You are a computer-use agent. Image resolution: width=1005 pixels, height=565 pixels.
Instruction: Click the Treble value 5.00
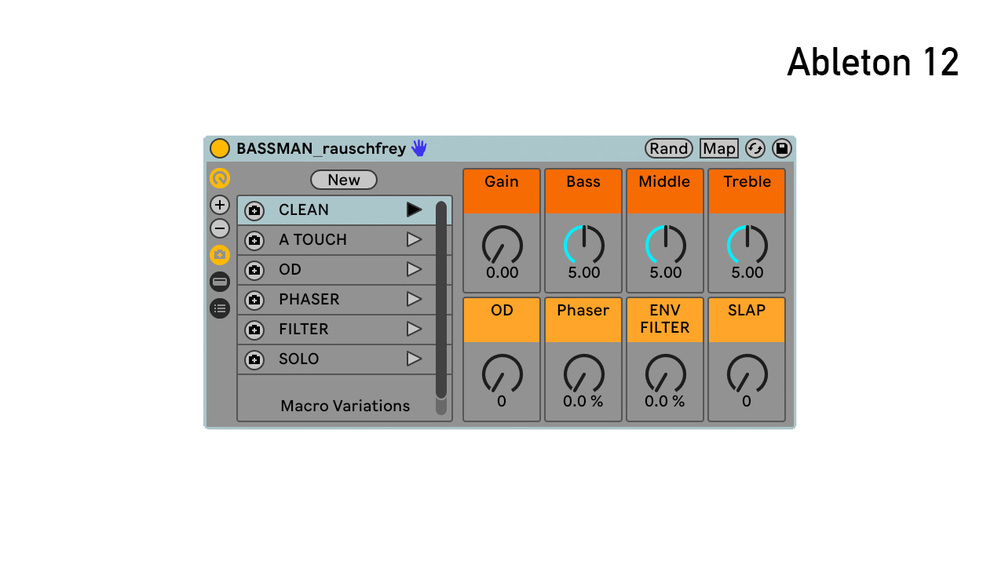pyautogui.click(x=747, y=273)
